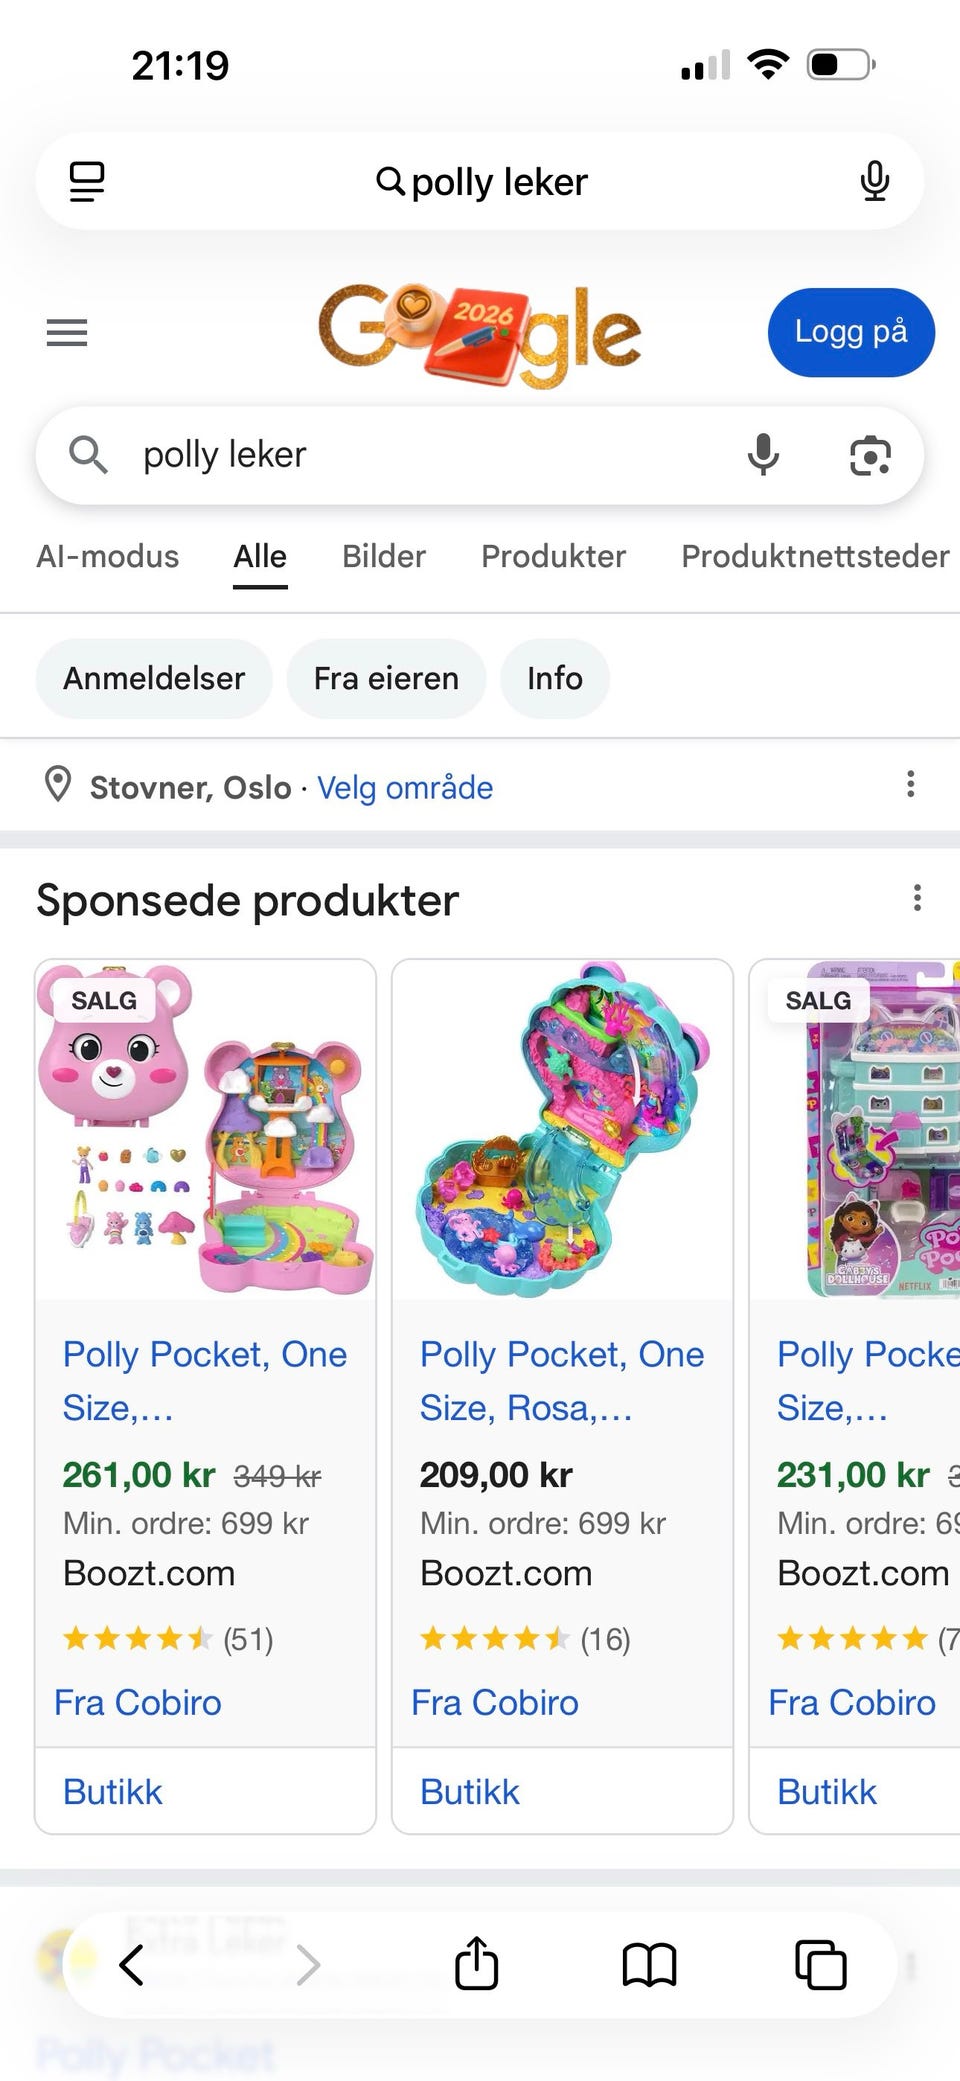Open Safari bookmarks book icon
This screenshot has height=2081, width=960.
[x=649, y=1964]
